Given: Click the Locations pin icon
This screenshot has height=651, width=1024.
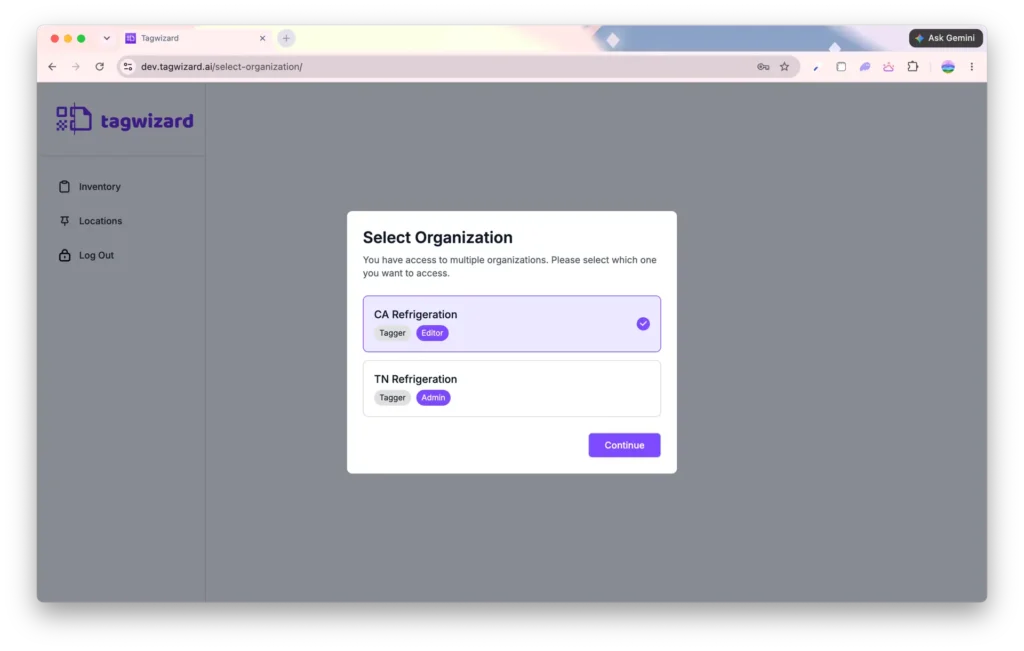Looking at the screenshot, I should click(64, 221).
